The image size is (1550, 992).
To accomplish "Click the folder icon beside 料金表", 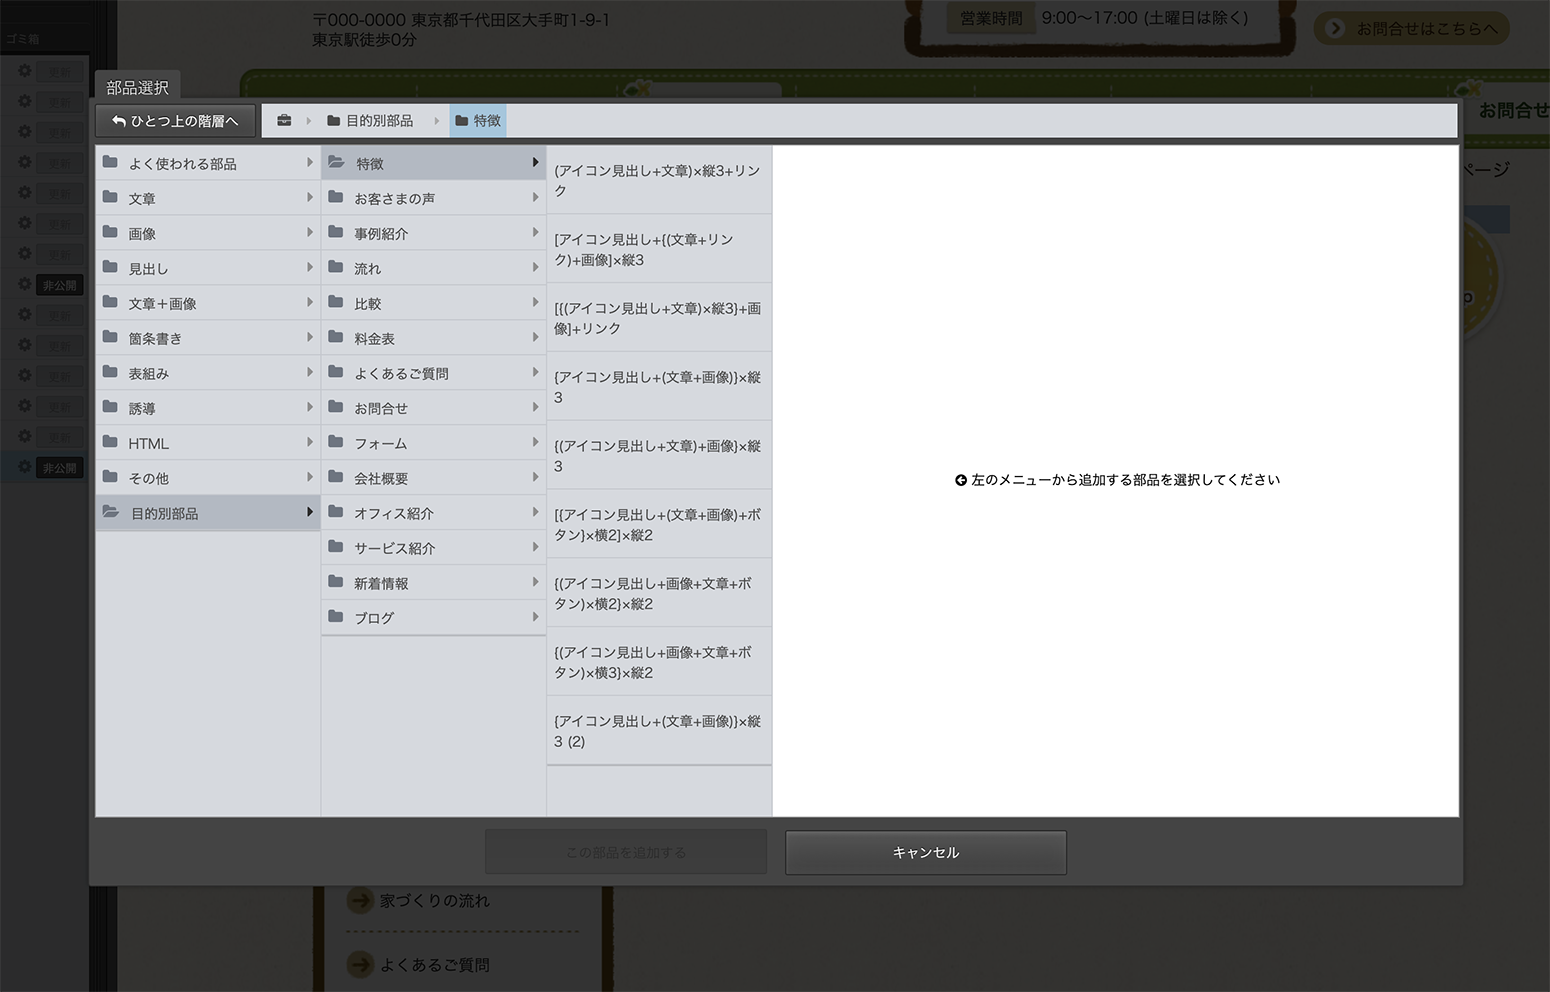I will point(336,338).
